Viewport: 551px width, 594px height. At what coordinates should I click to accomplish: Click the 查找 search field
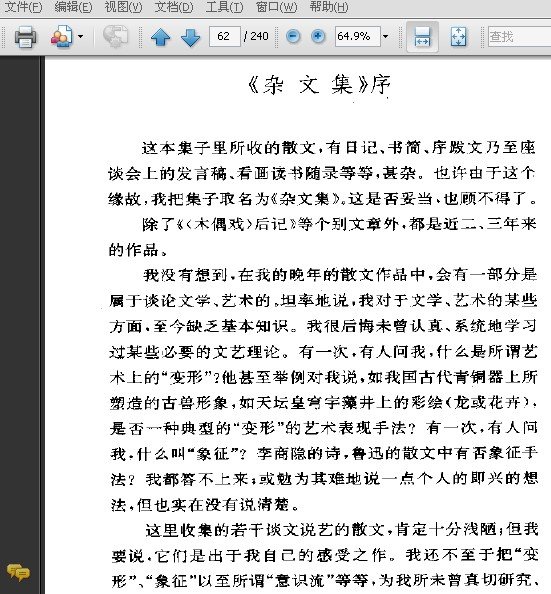tap(519, 36)
